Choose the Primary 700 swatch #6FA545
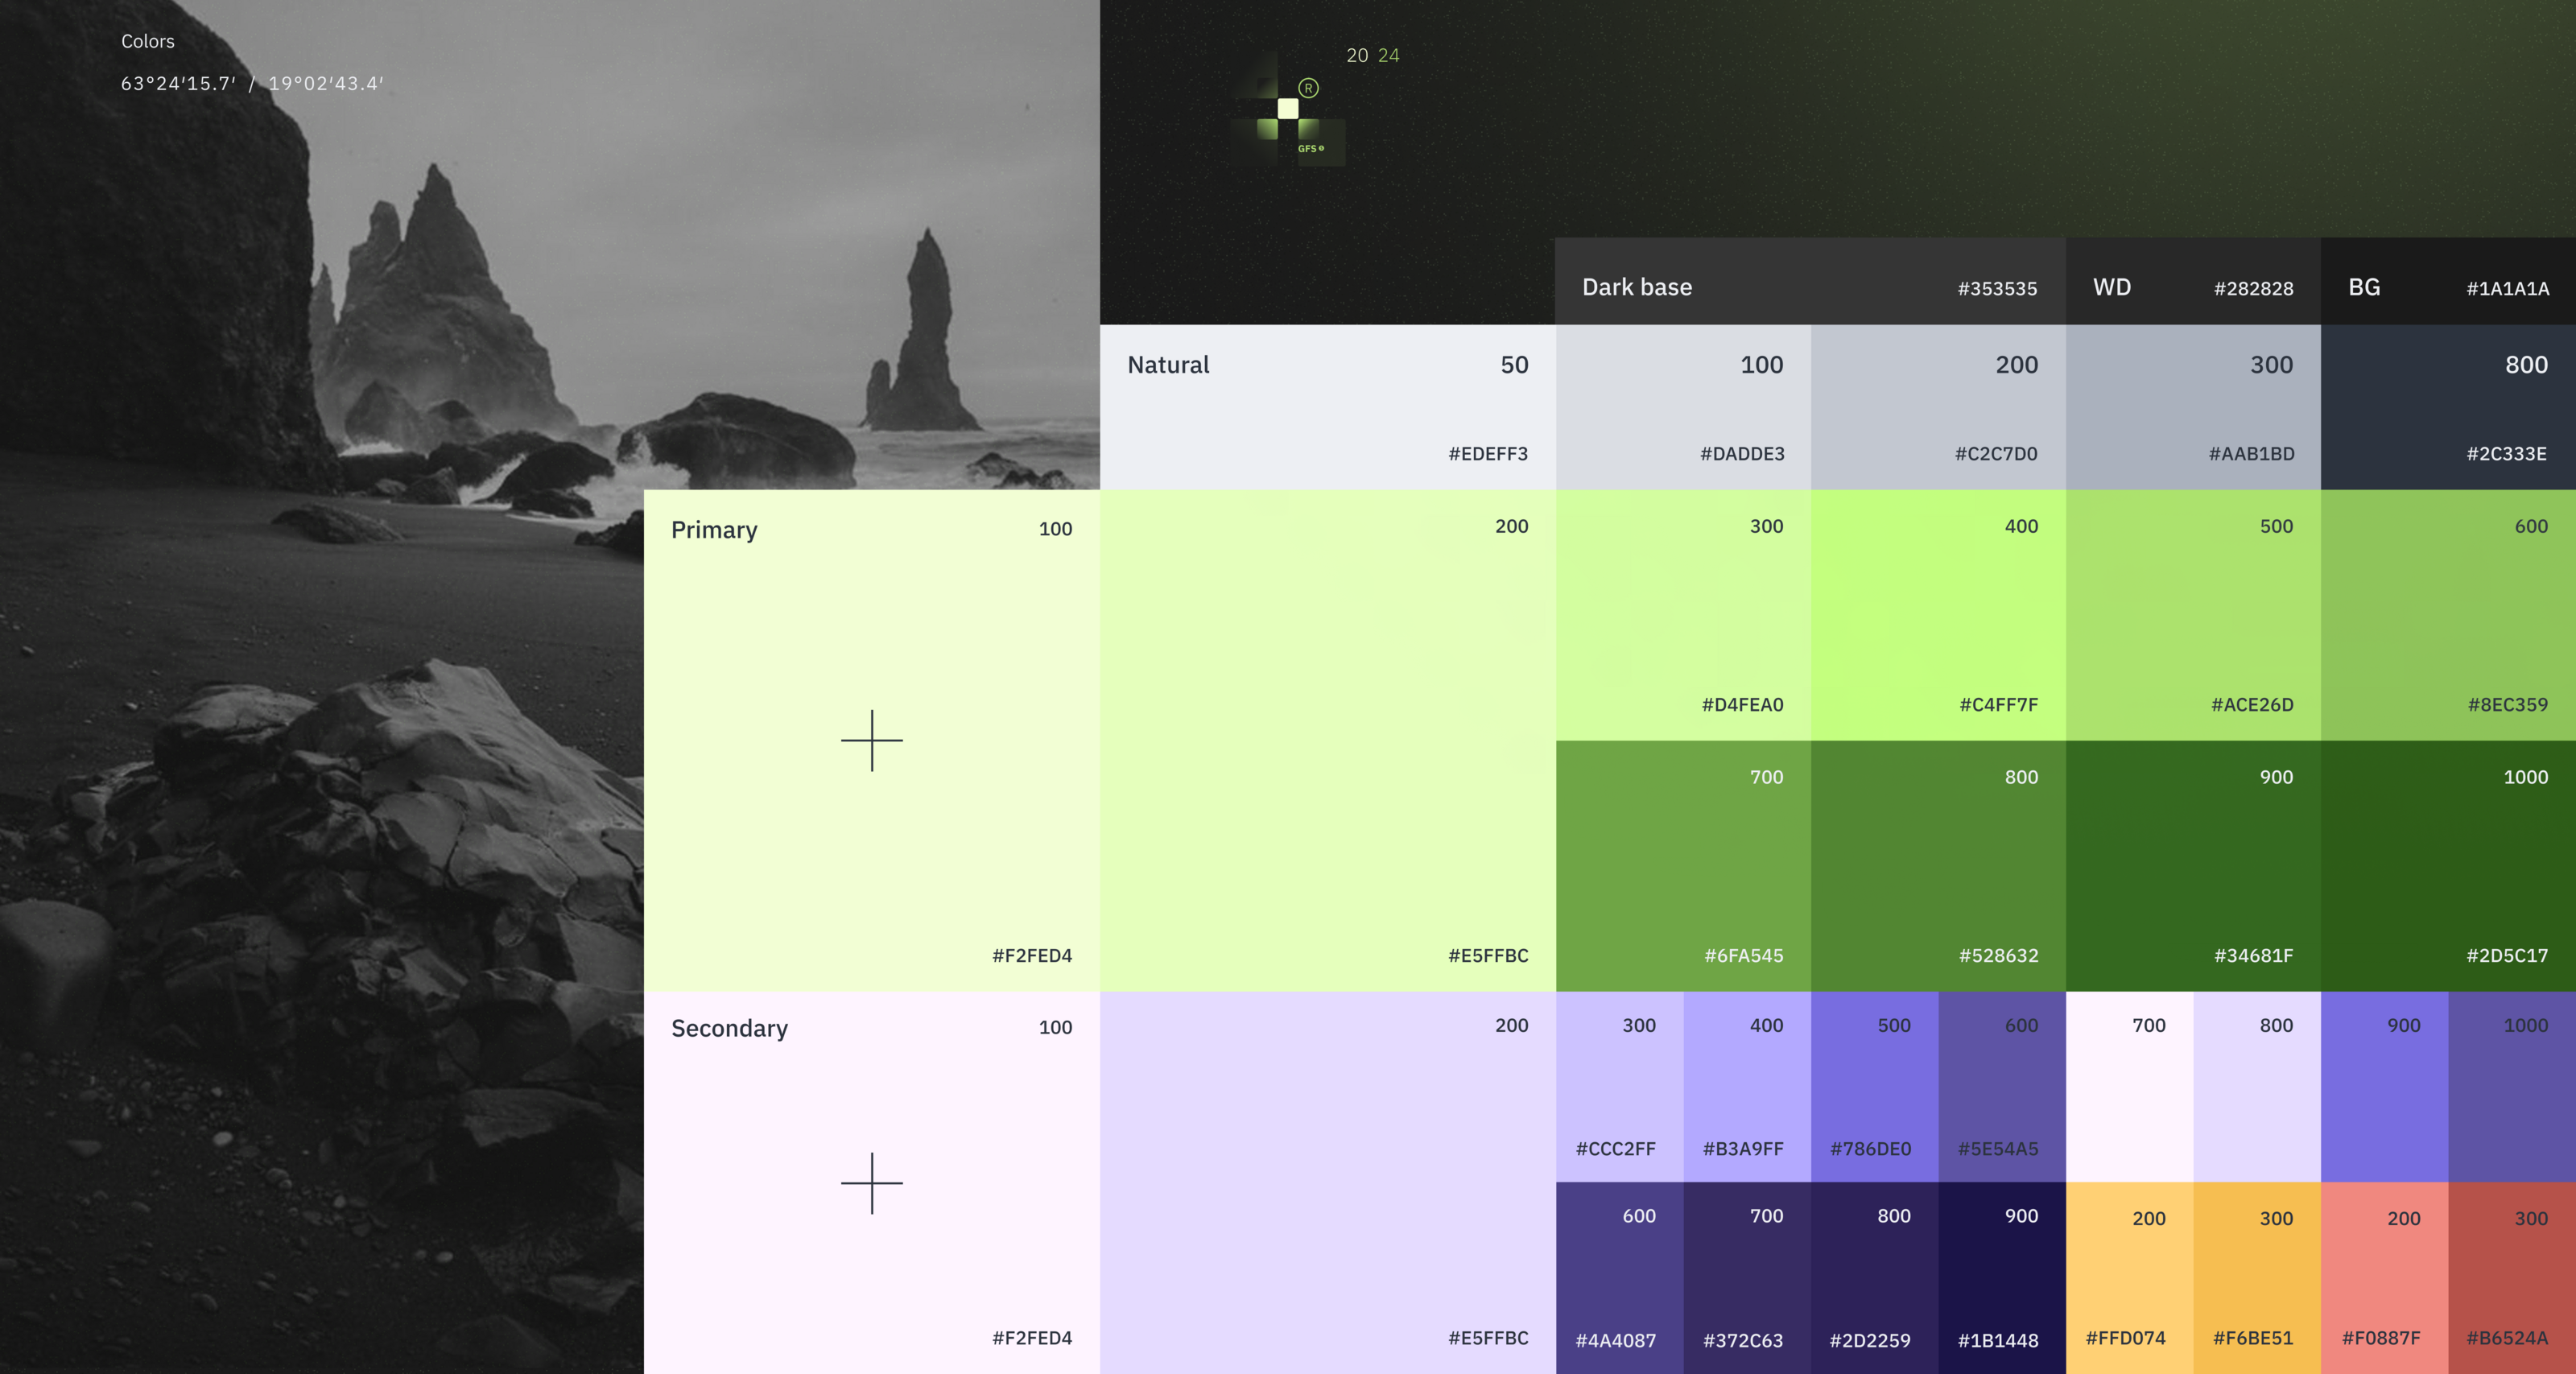 (x=1682, y=865)
